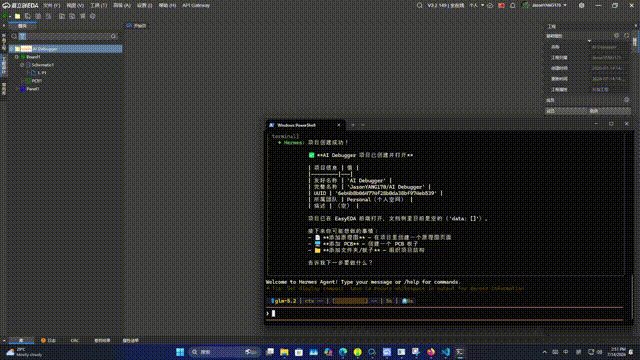This screenshot has height=360, width=640.
Task: Click the Windows taskbar search box
Action: [224, 352]
